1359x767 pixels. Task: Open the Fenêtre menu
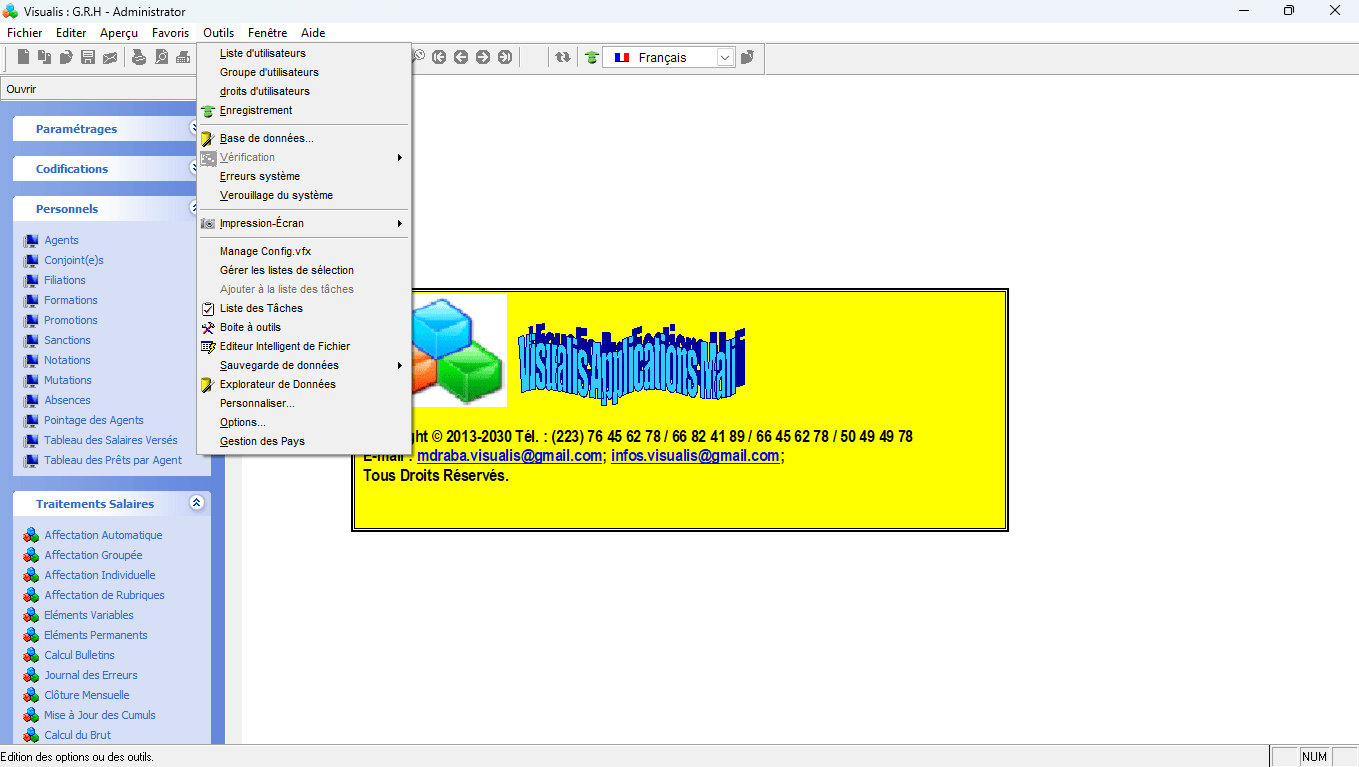click(x=267, y=33)
